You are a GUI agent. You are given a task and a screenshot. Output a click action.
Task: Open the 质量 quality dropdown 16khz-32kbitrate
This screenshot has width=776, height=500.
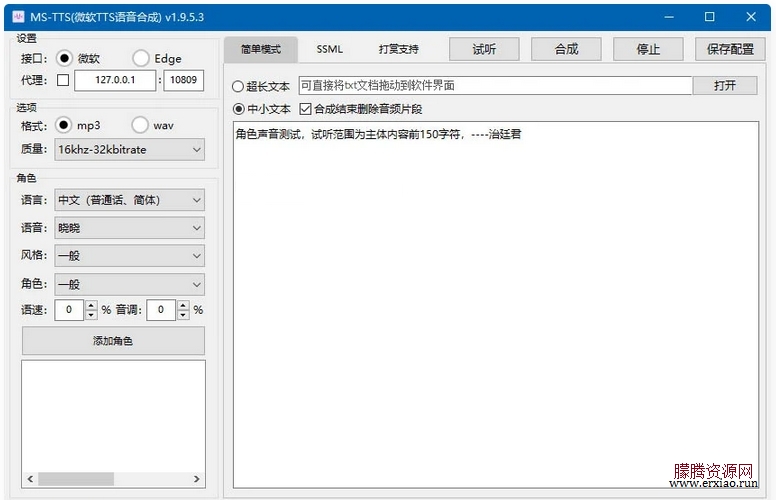click(129, 150)
